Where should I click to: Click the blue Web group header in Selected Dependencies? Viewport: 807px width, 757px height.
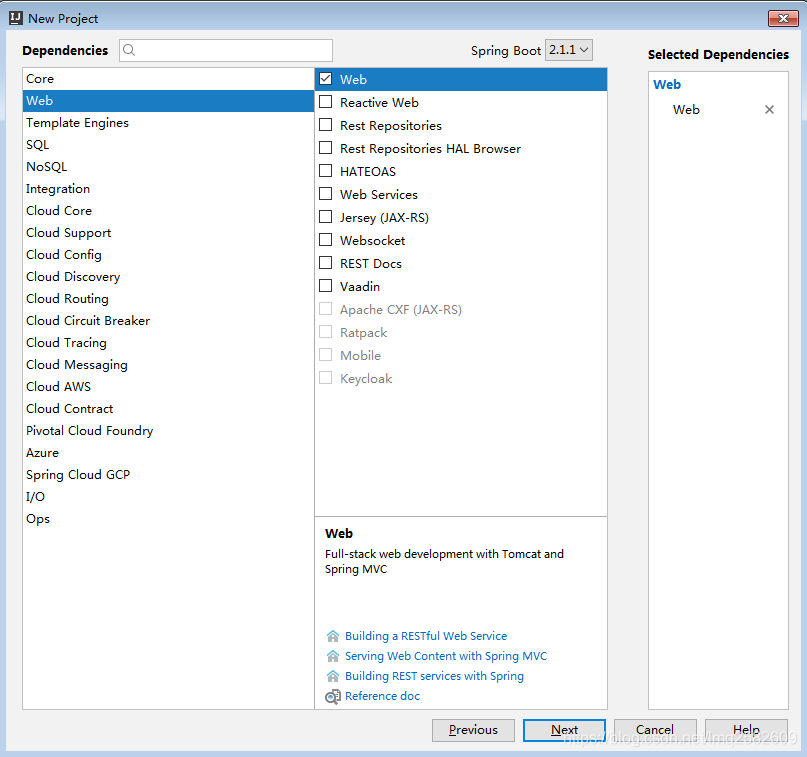[x=667, y=84]
